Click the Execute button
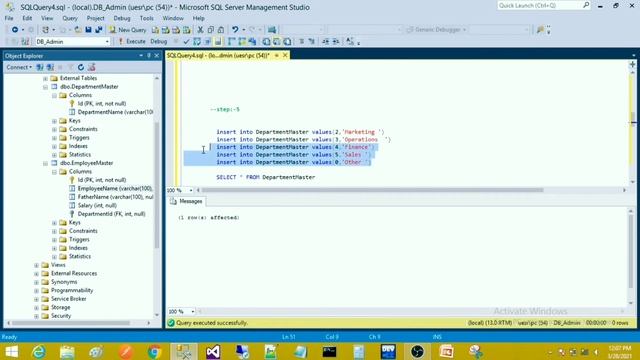 (x=132, y=42)
